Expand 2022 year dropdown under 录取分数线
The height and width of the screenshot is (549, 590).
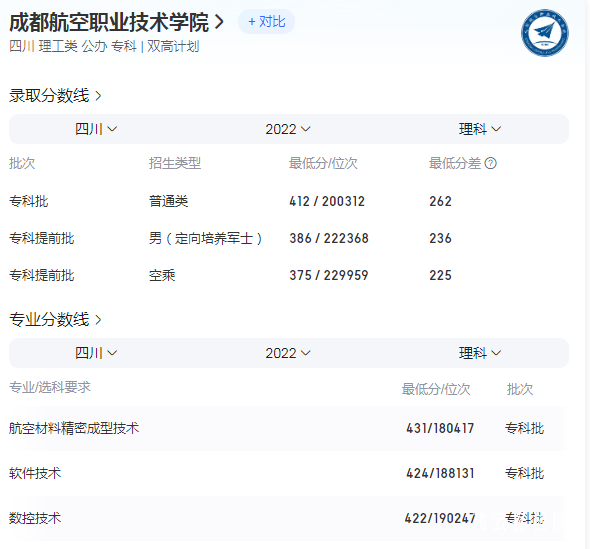[x=288, y=129]
